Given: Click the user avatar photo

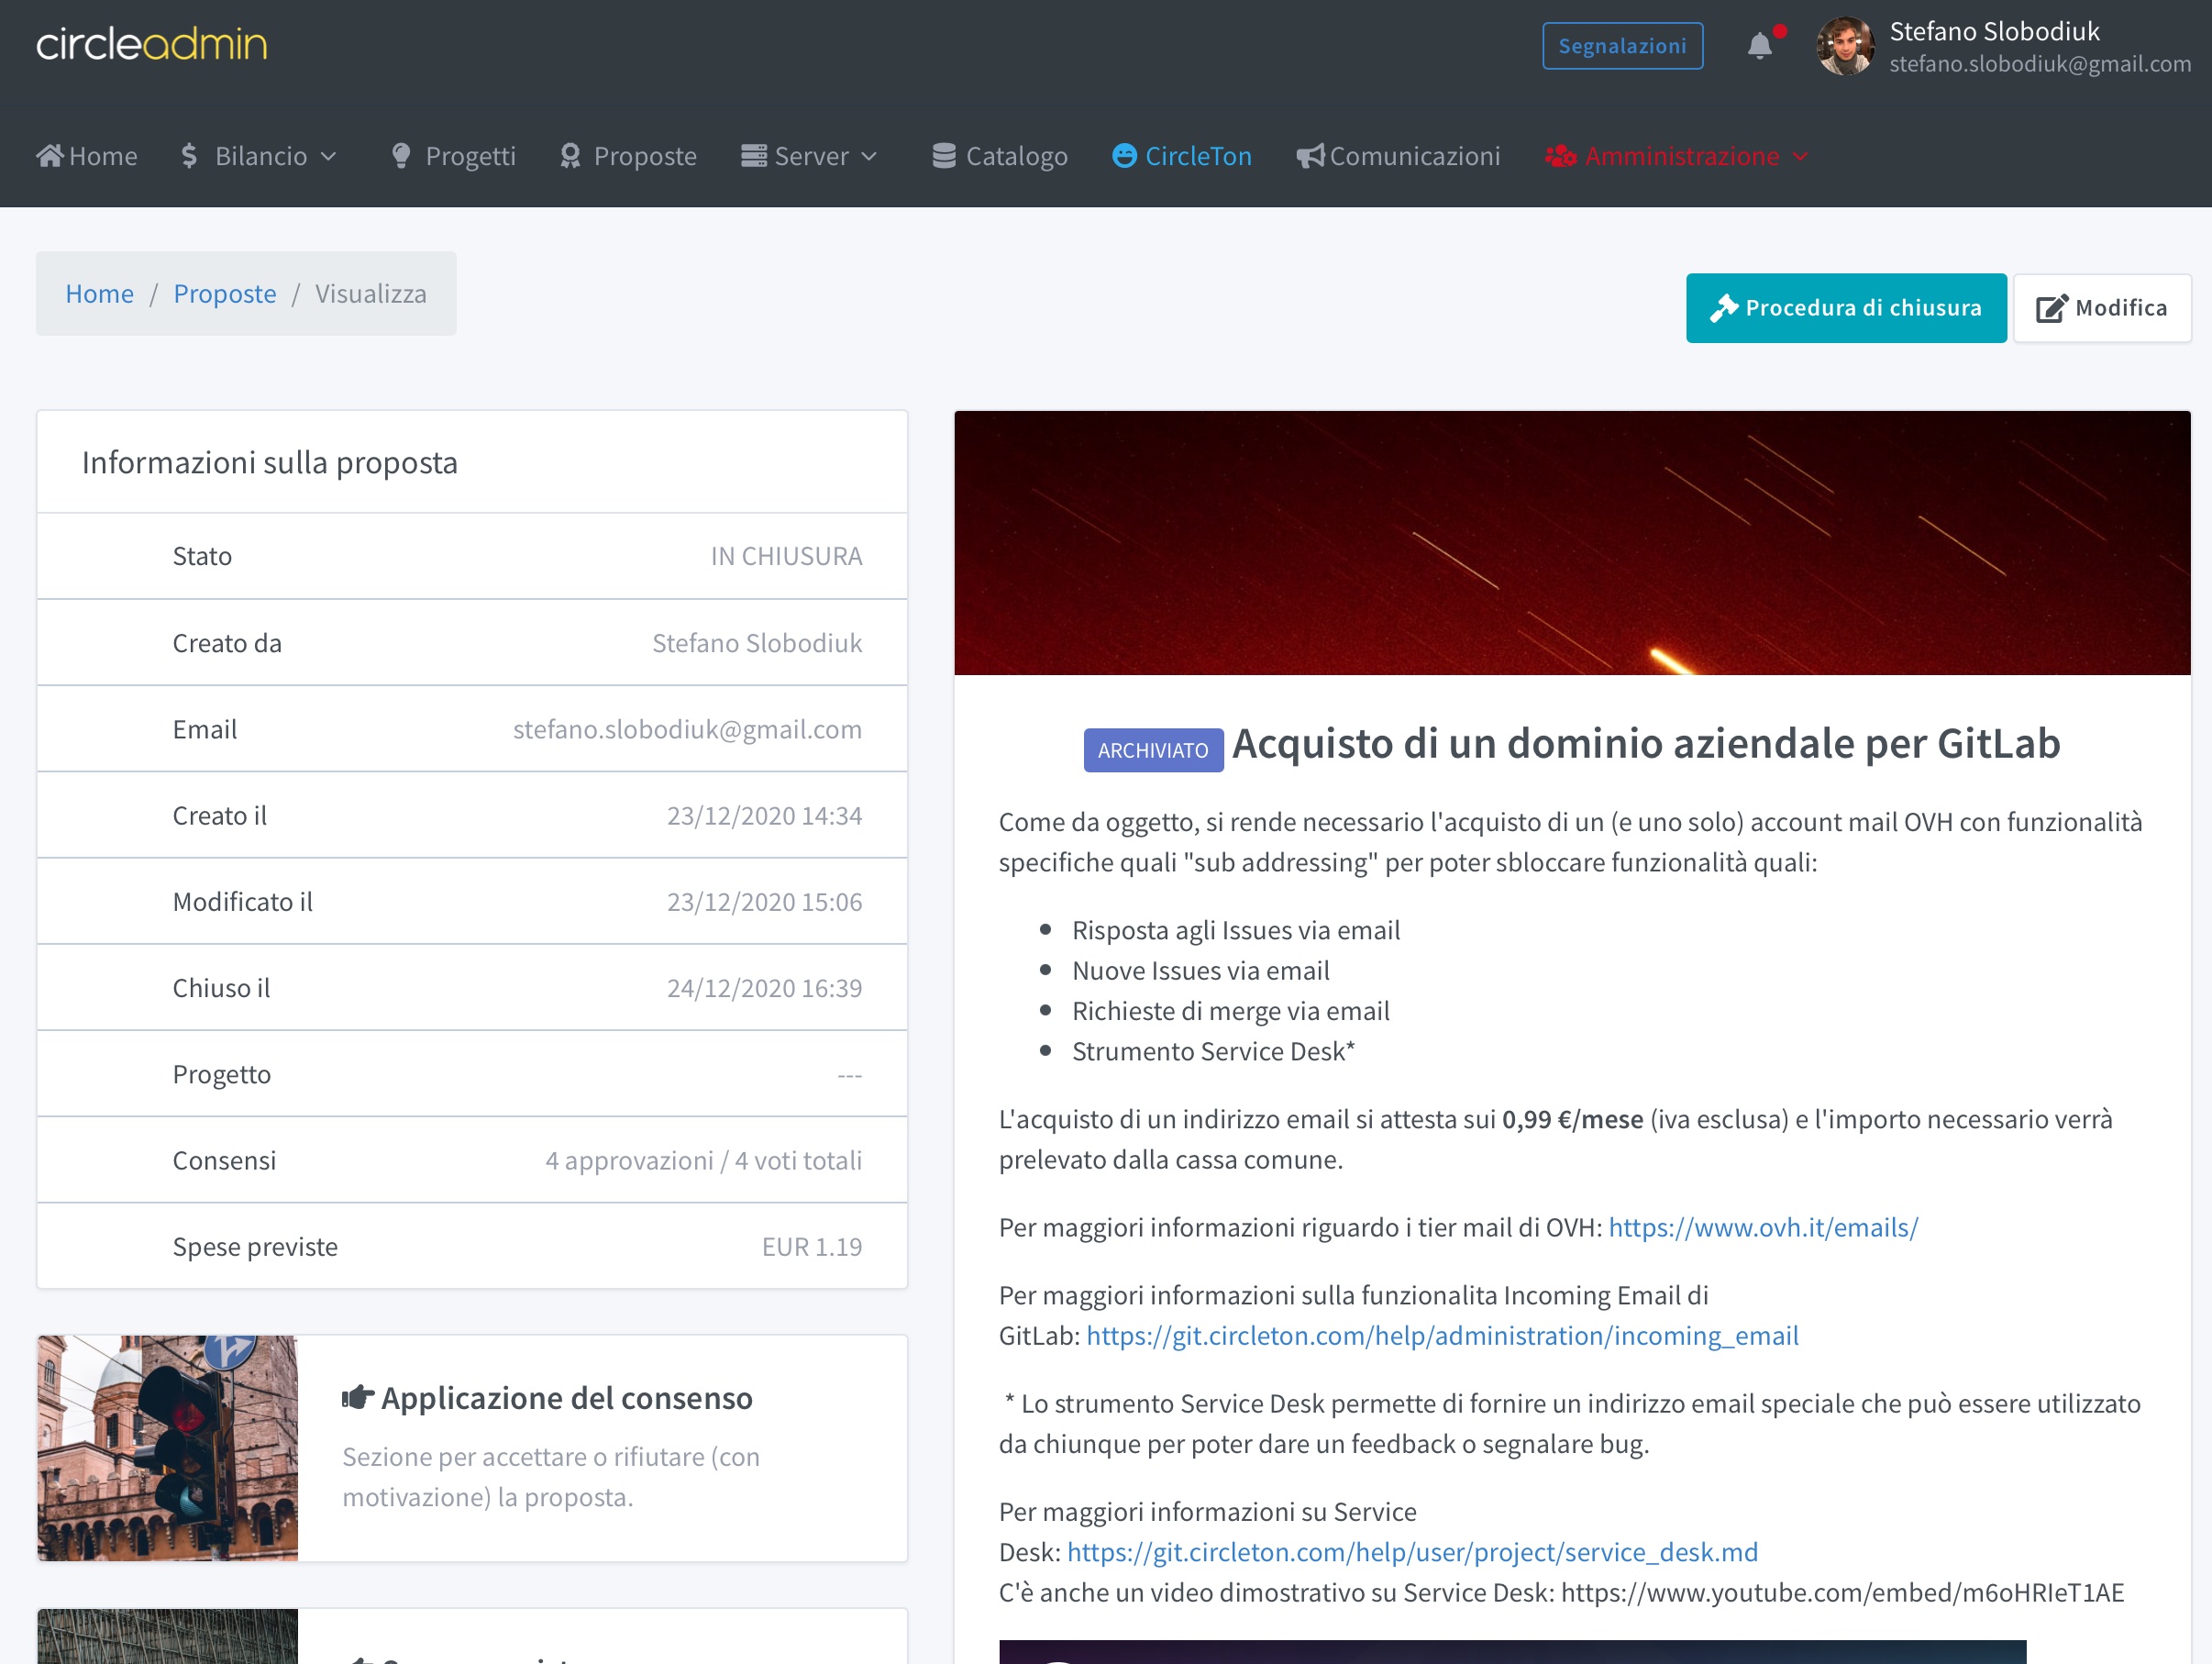Looking at the screenshot, I should point(1845,46).
